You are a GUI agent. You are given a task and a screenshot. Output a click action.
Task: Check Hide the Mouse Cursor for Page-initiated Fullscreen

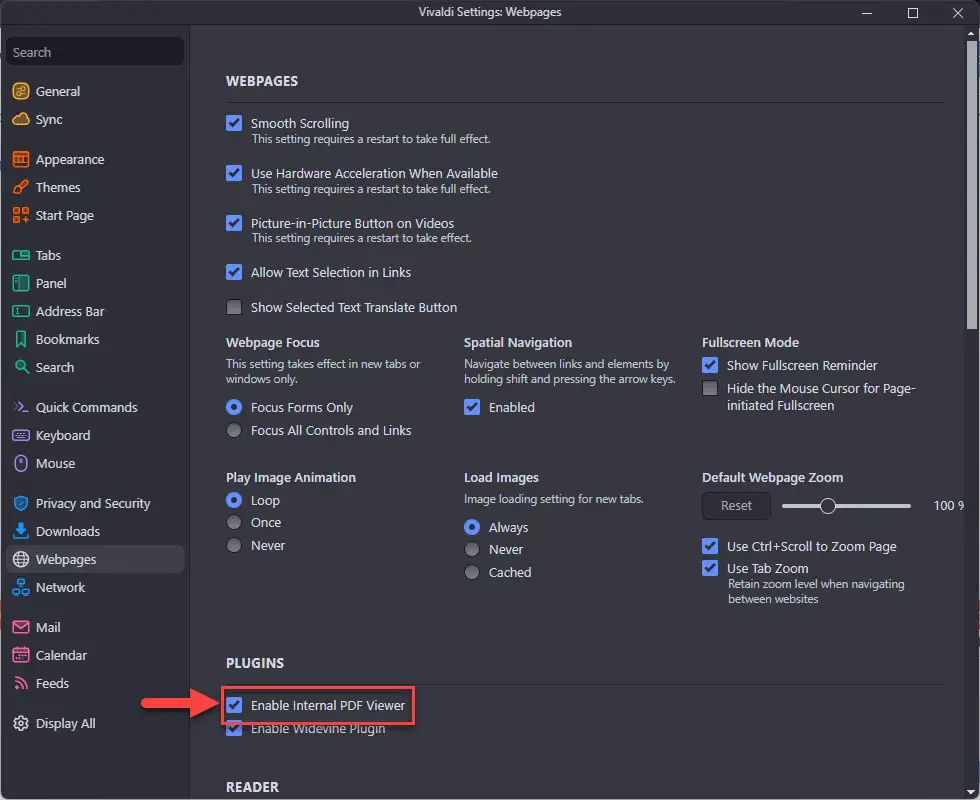tap(710, 389)
